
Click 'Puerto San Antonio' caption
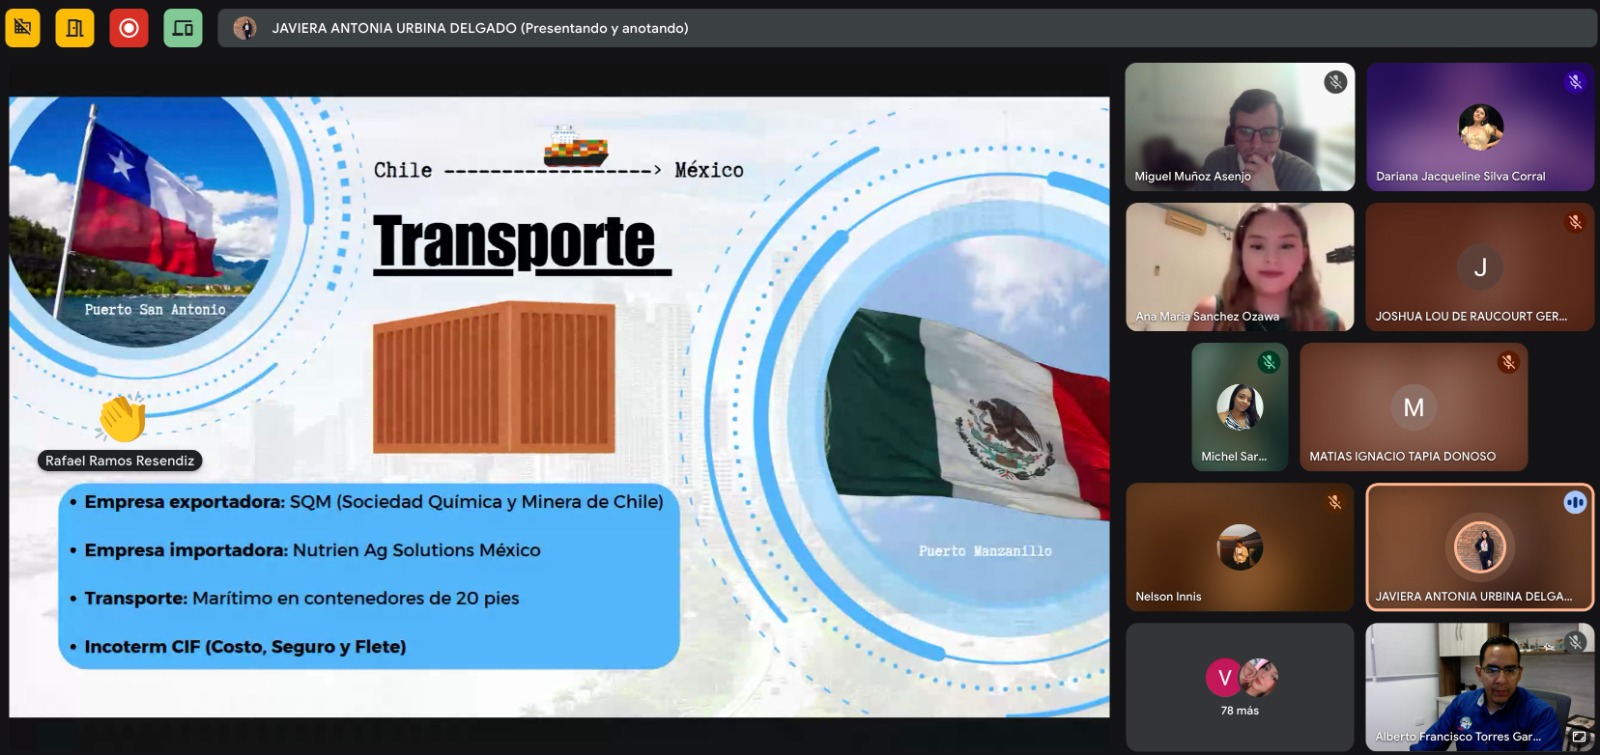coord(155,310)
